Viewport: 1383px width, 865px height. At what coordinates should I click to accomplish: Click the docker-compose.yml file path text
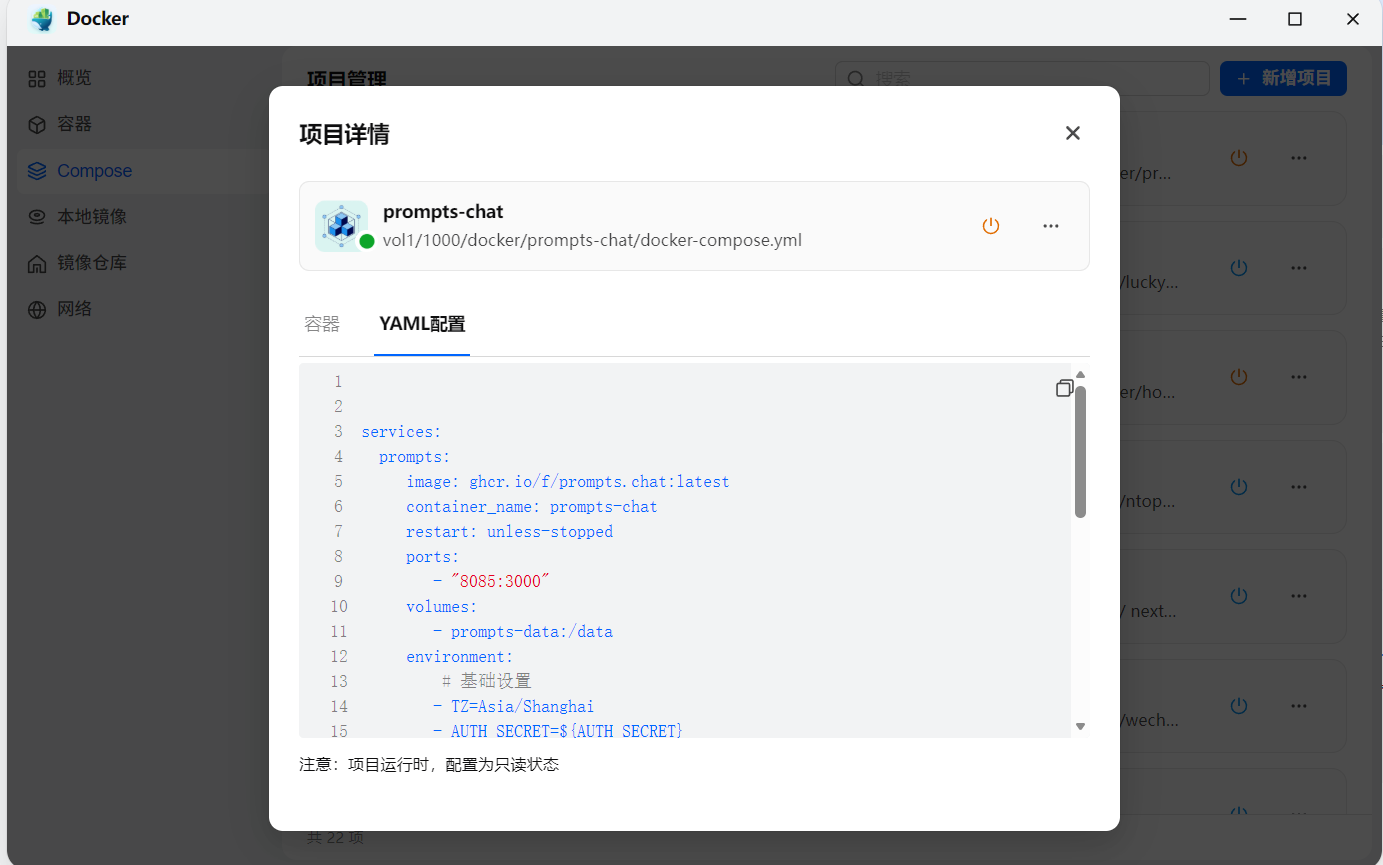point(592,240)
